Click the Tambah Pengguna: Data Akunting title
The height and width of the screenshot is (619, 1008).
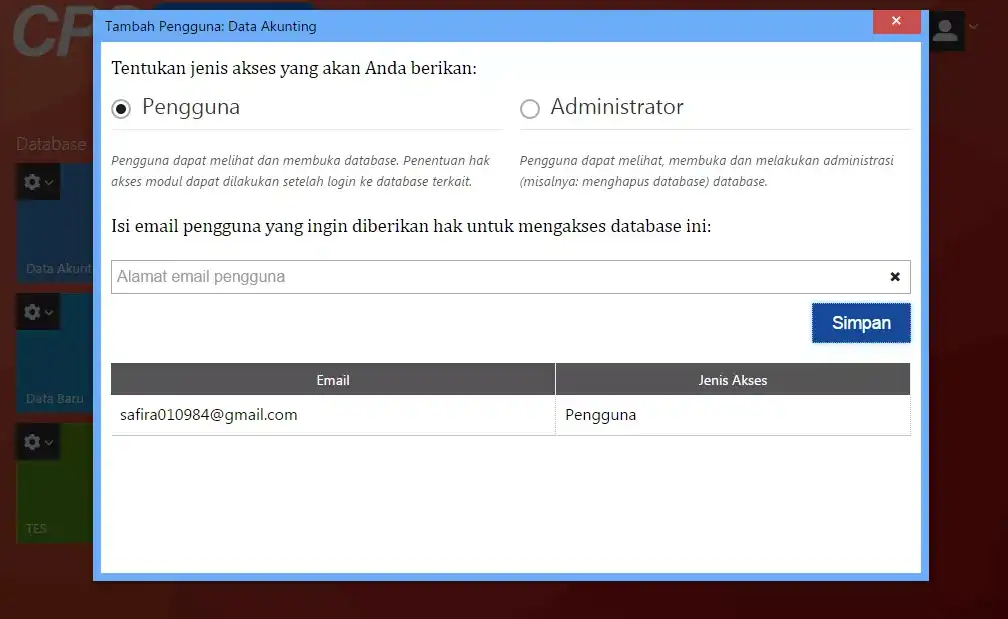click(211, 26)
